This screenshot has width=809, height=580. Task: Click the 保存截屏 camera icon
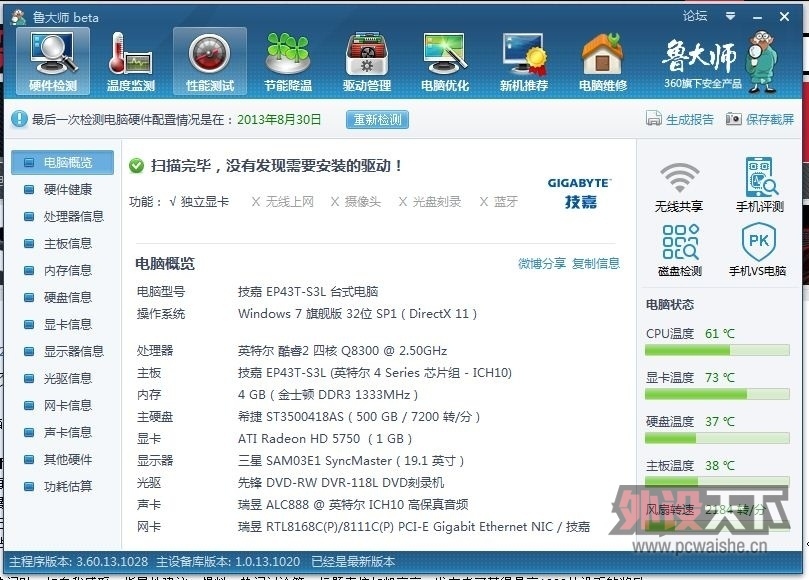pyautogui.click(x=733, y=119)
